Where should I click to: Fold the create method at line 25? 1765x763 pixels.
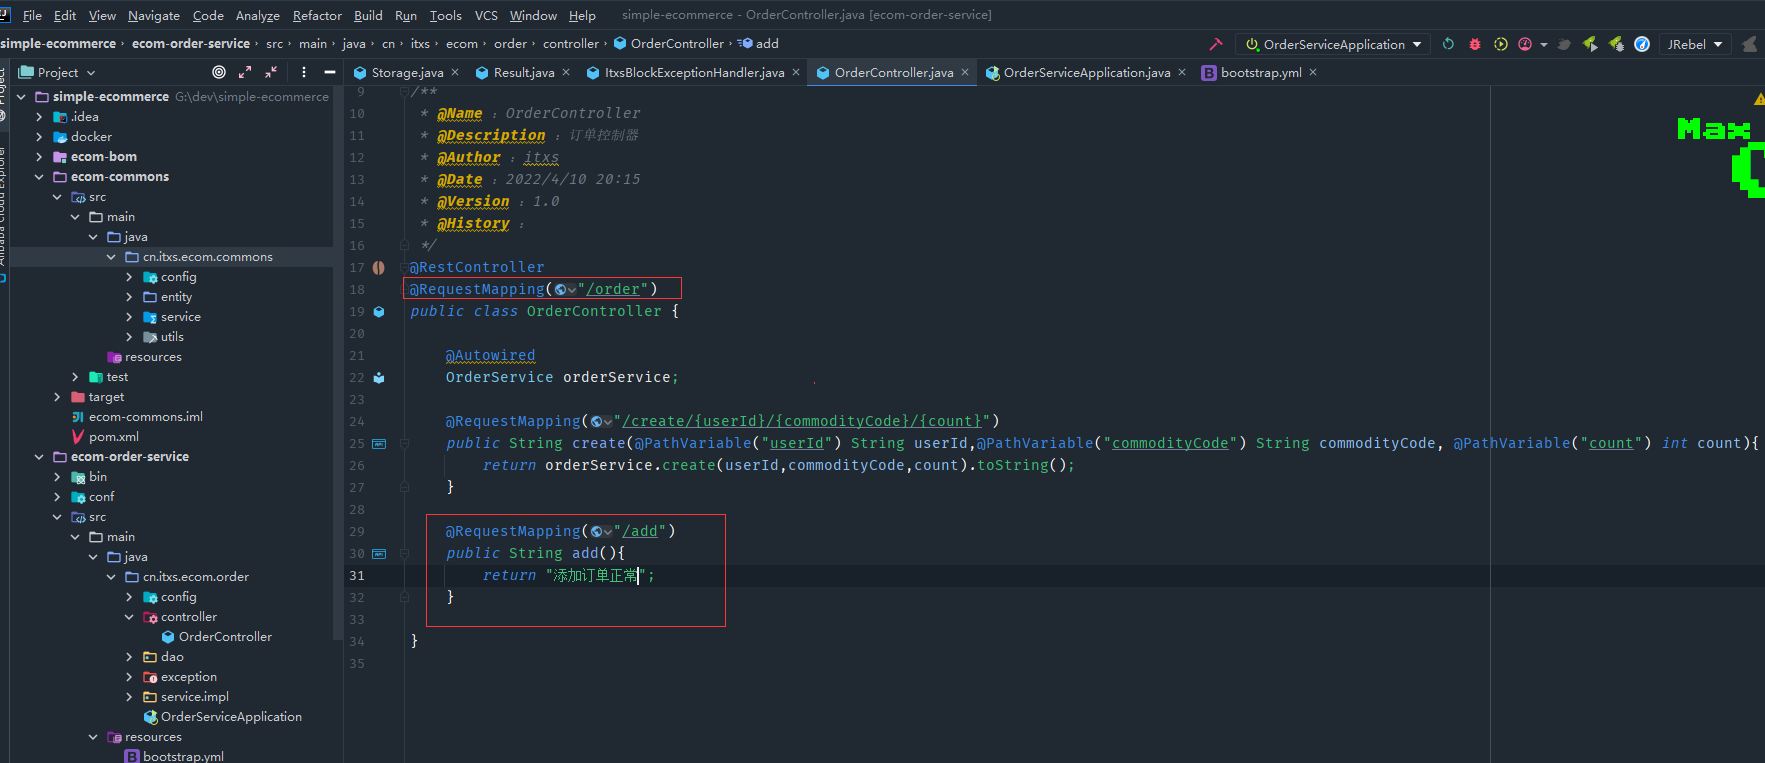[404, 443]
